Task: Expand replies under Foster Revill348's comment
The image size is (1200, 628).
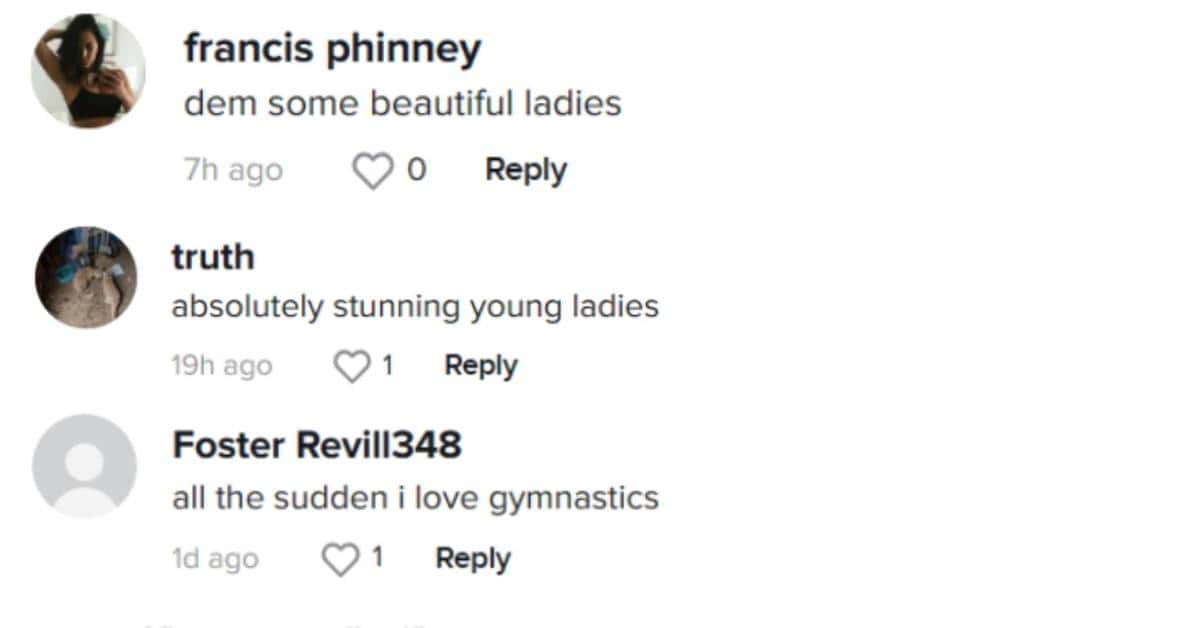Action: [x=472, y=557]
